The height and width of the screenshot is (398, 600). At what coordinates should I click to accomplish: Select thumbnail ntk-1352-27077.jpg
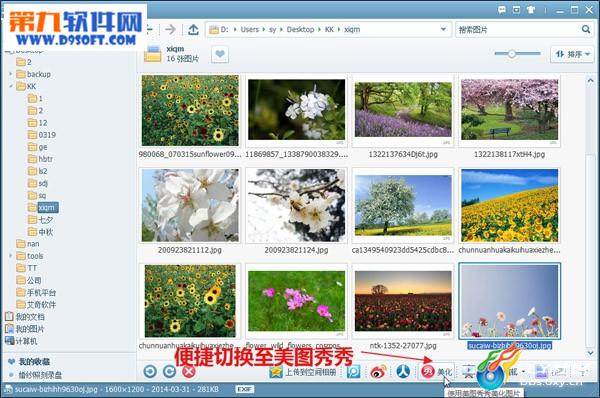(x=403, y=301)
